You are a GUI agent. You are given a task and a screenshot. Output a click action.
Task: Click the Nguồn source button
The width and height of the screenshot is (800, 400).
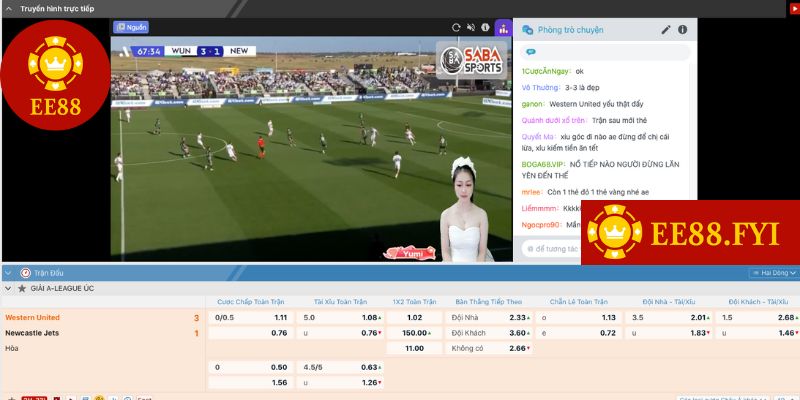131,28
